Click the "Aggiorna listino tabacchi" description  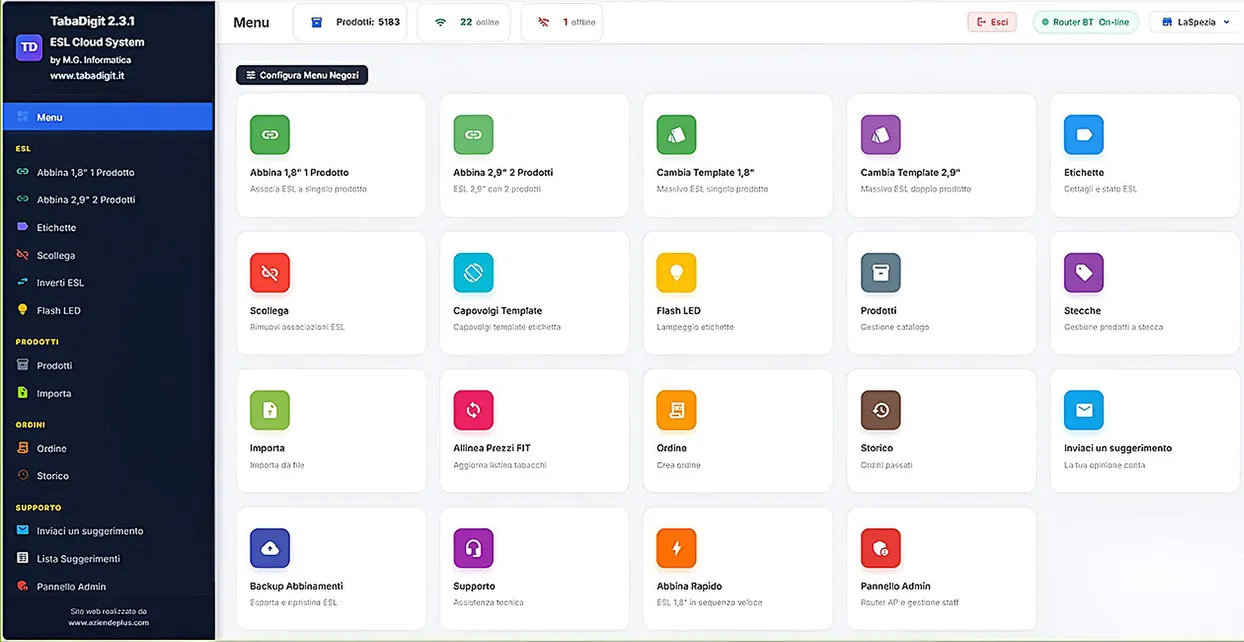pos(500,465)
